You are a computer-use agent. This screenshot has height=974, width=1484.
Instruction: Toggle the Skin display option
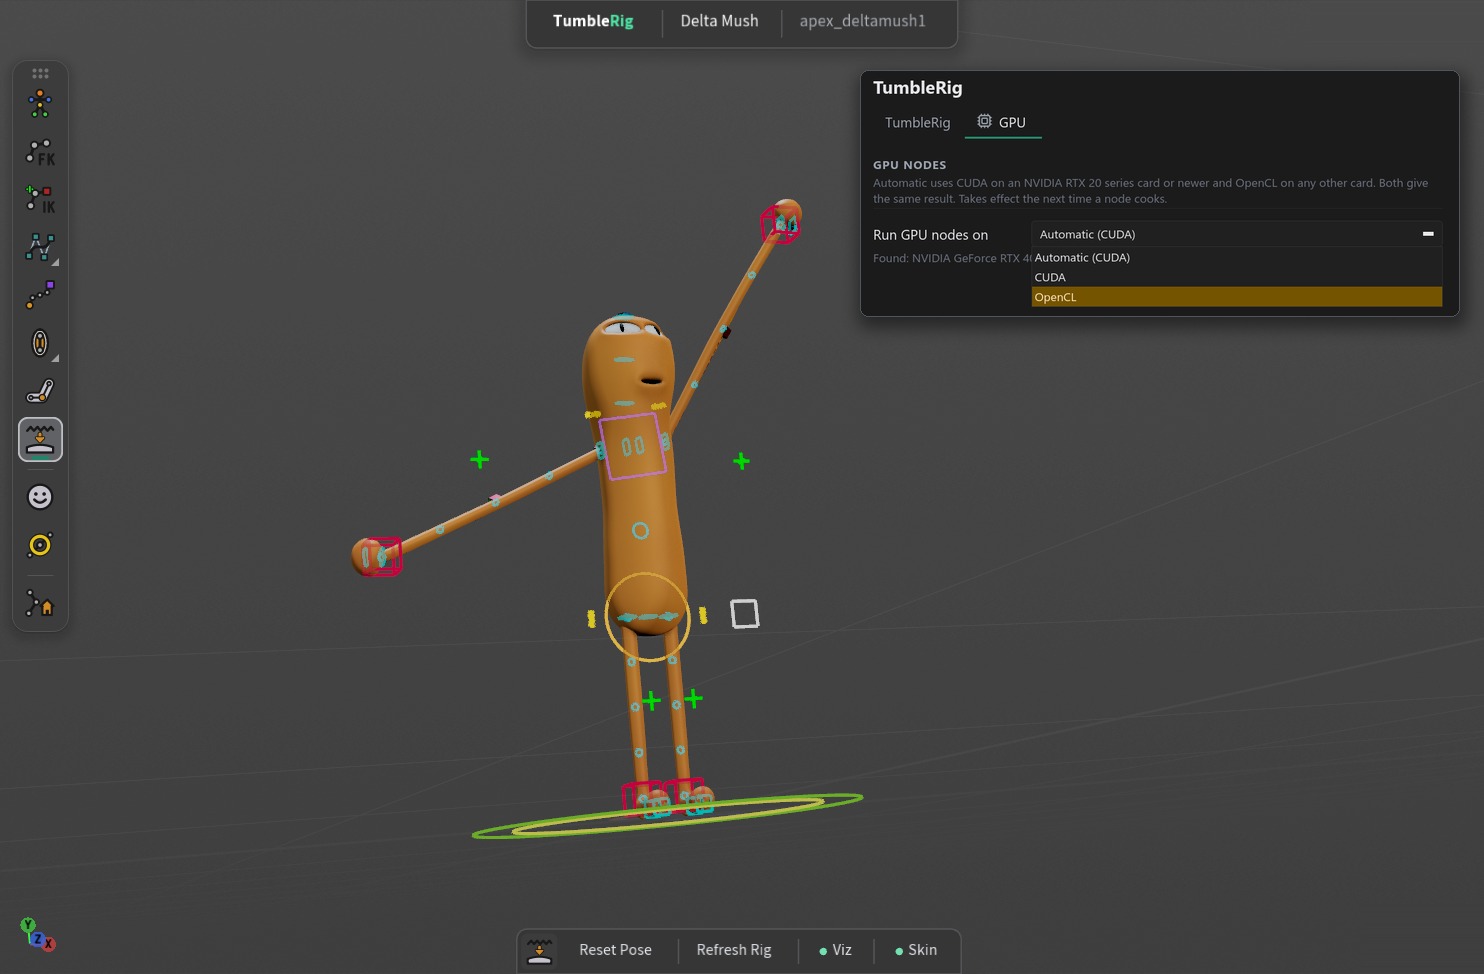click(x=916, y=950)
